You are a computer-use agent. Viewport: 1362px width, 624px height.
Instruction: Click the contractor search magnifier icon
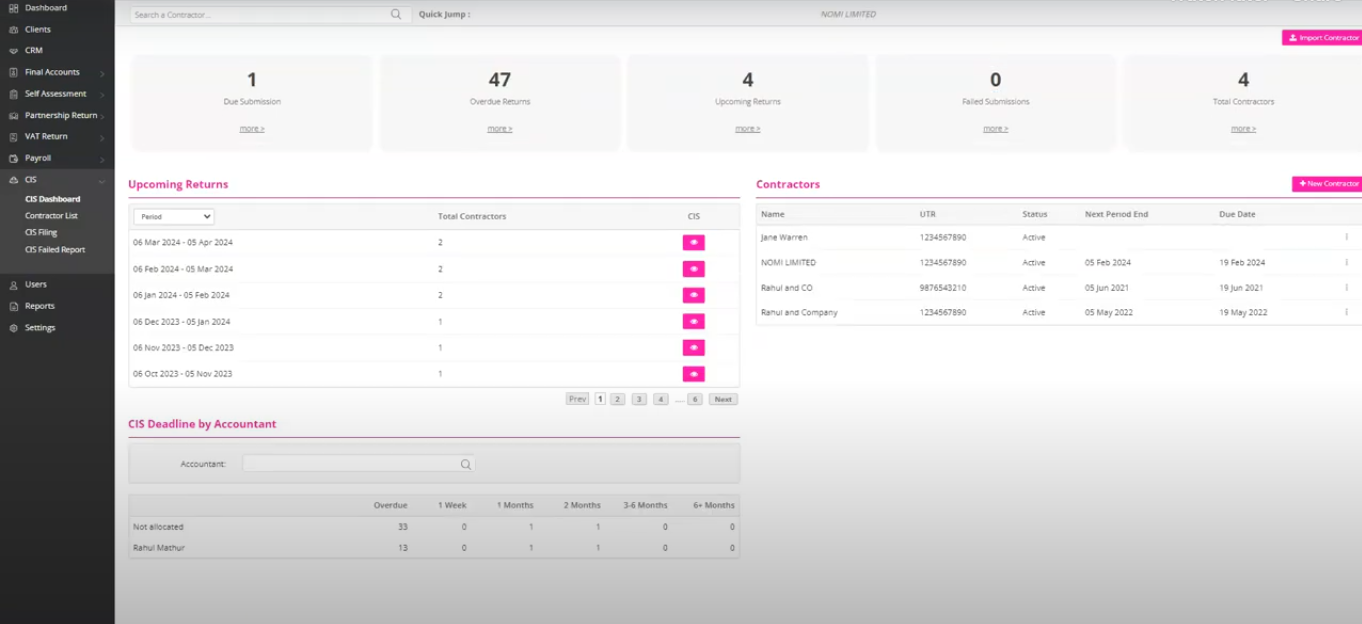396,15
